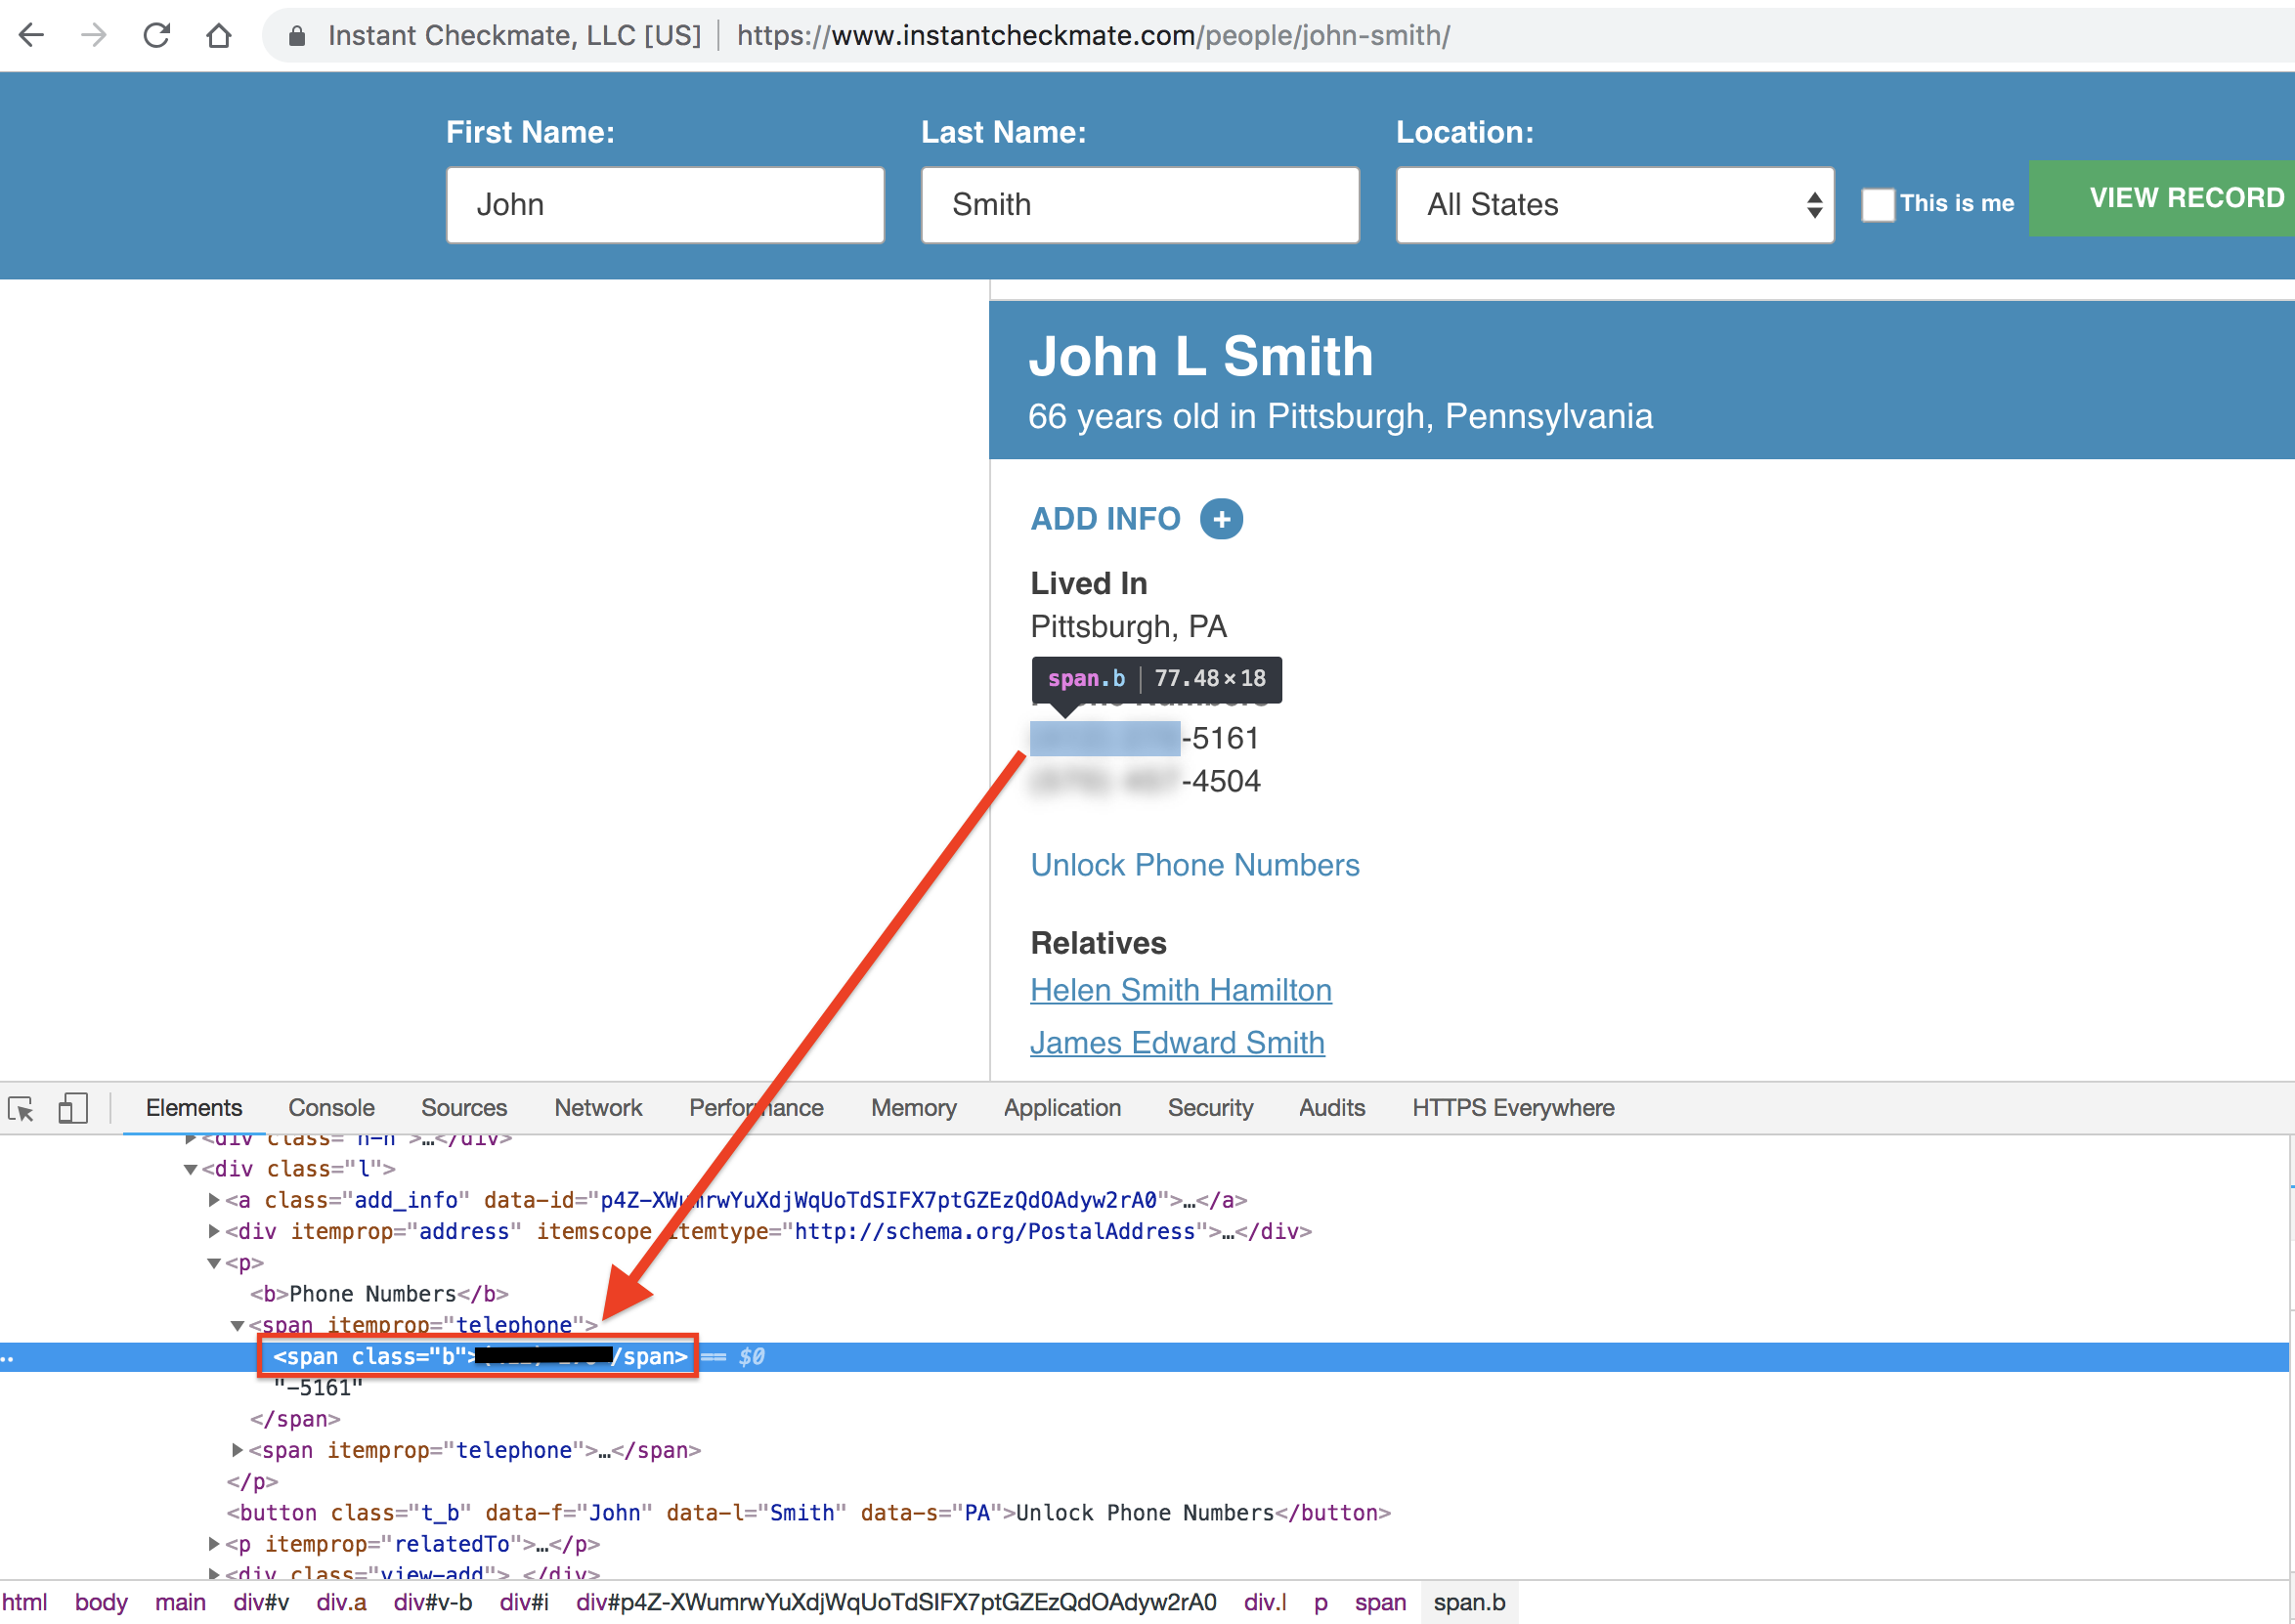The image size is (2295, 1624).
Task: Click the Unlock Phone Numbers link
Action: coord(1194,865)
